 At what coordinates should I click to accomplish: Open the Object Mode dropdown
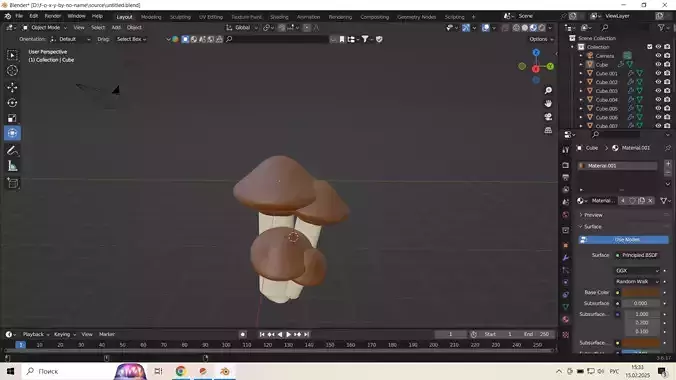[x=45, y=28]
